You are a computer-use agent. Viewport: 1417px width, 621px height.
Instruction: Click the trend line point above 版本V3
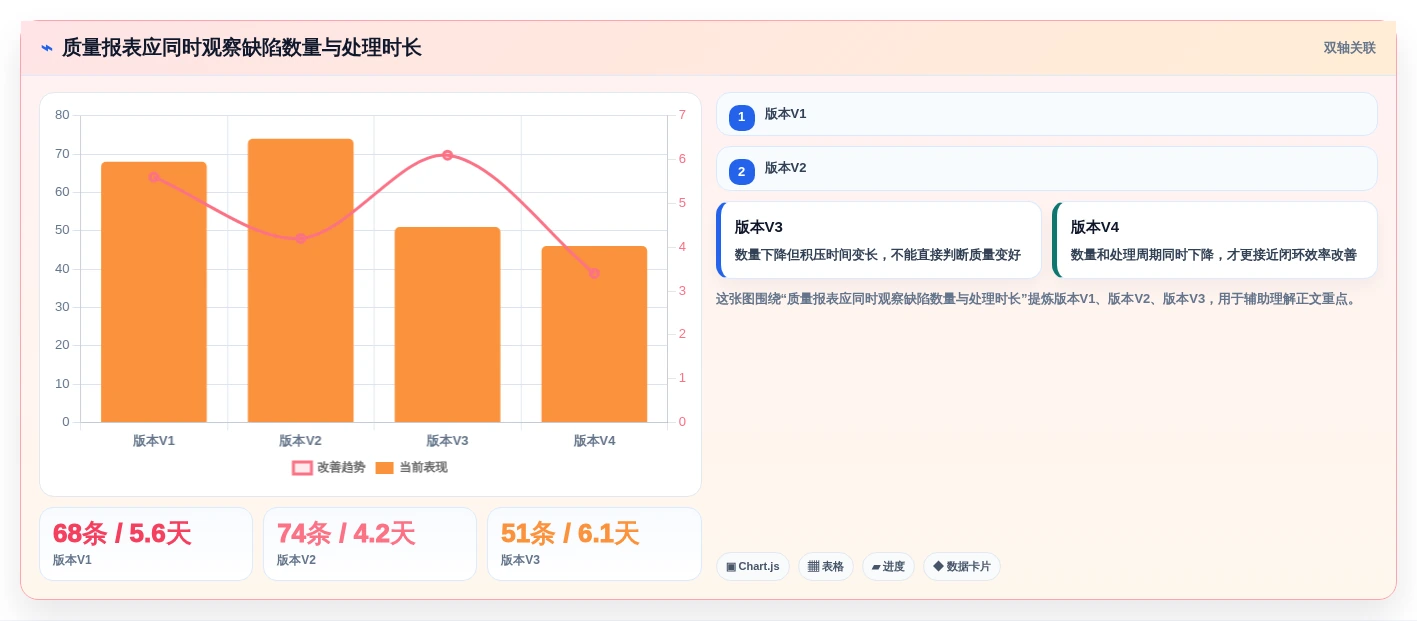[x=447, y=155]
